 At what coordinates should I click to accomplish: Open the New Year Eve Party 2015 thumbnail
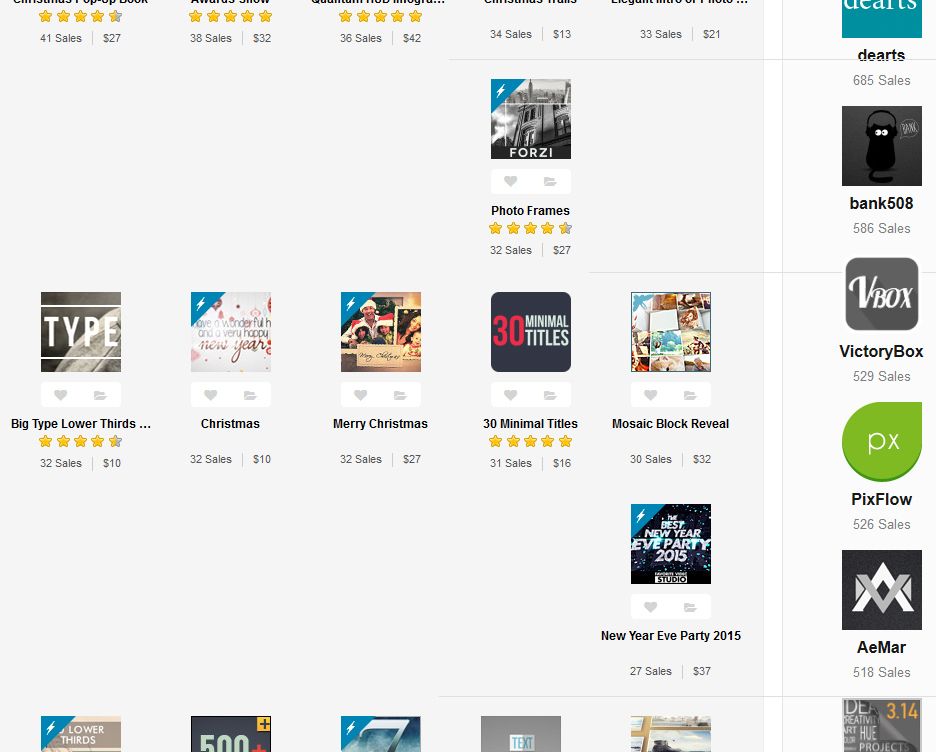(671, 544)
